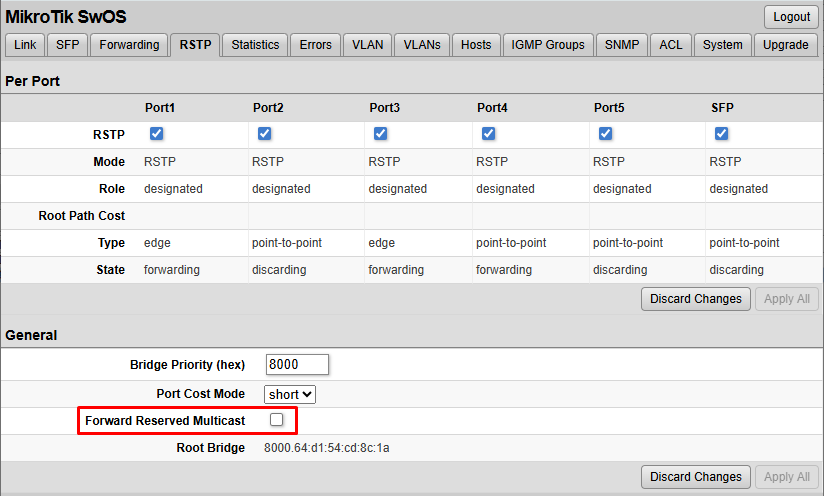Switch to the ACL tab
Image resolution: width=824 pixels, height=496 pixels.
click(671, 45)
